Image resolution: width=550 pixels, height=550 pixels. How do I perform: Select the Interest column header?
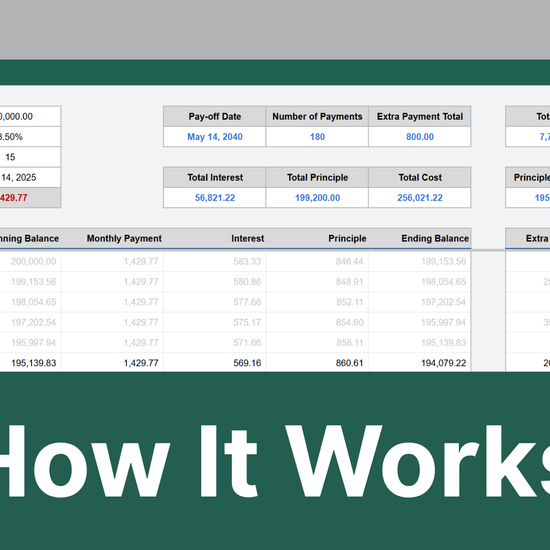point(247,239)
